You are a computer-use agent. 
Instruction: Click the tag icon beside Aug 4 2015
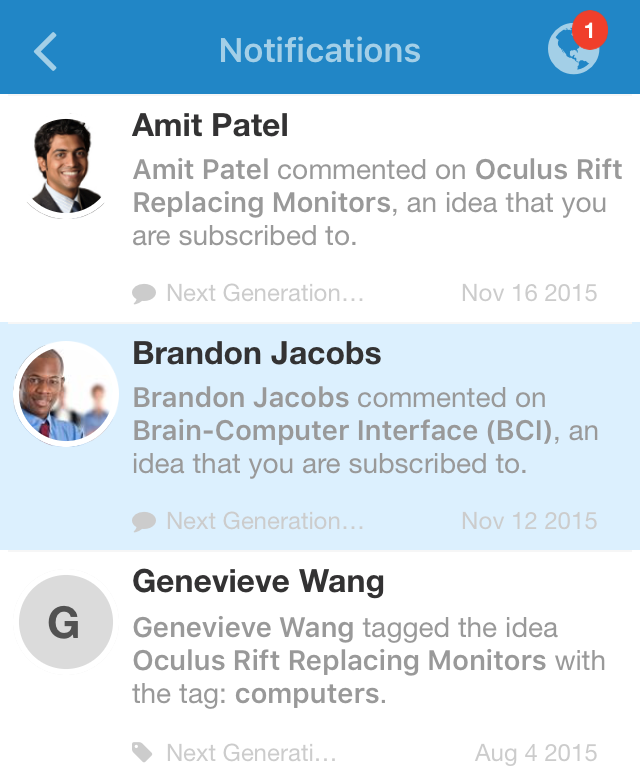click(142, 752)
